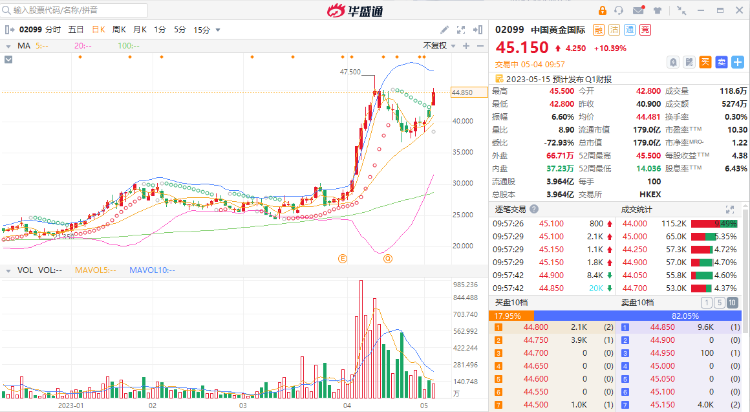
Task: Open the messages envelope icon
Action: (x=638, y=10)
